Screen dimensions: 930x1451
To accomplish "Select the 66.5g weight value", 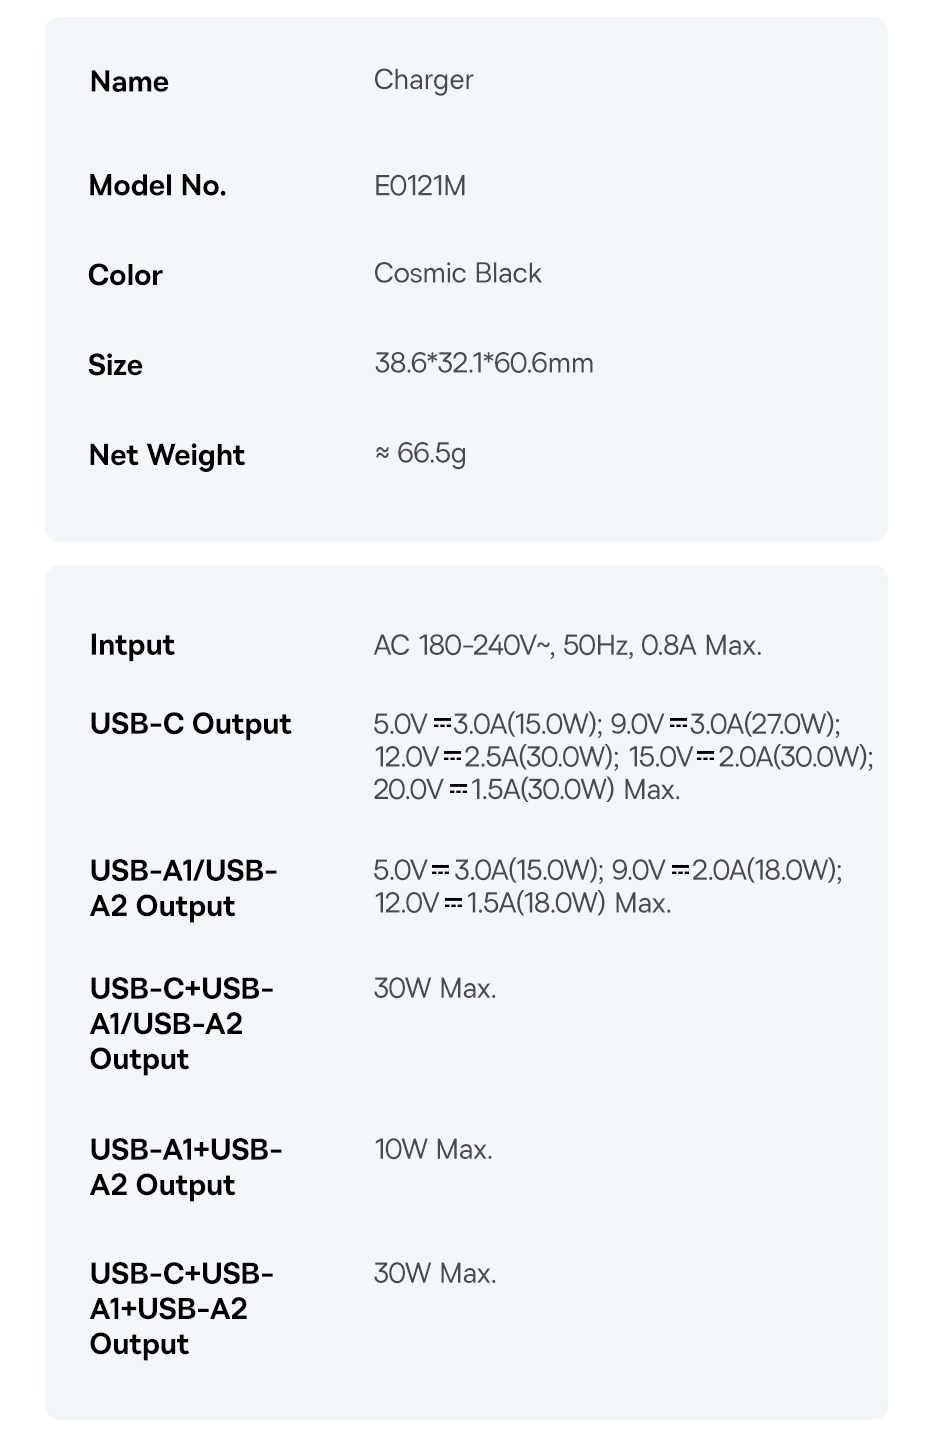I will pos(431,453).
